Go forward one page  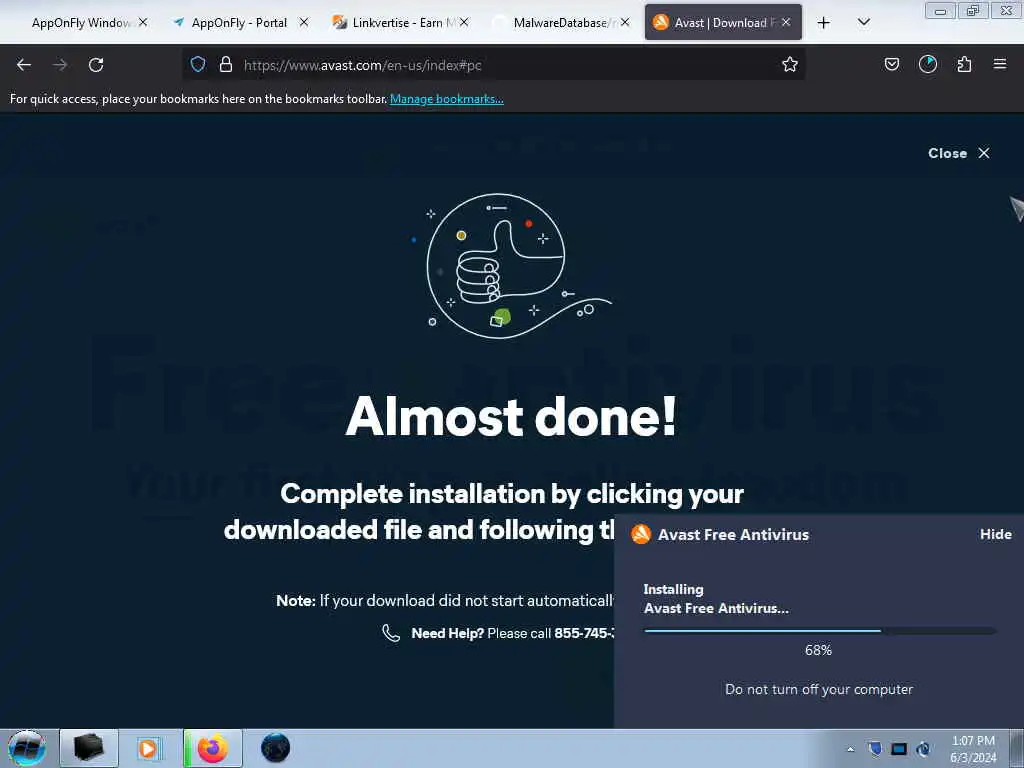click(x=60, y=65)
